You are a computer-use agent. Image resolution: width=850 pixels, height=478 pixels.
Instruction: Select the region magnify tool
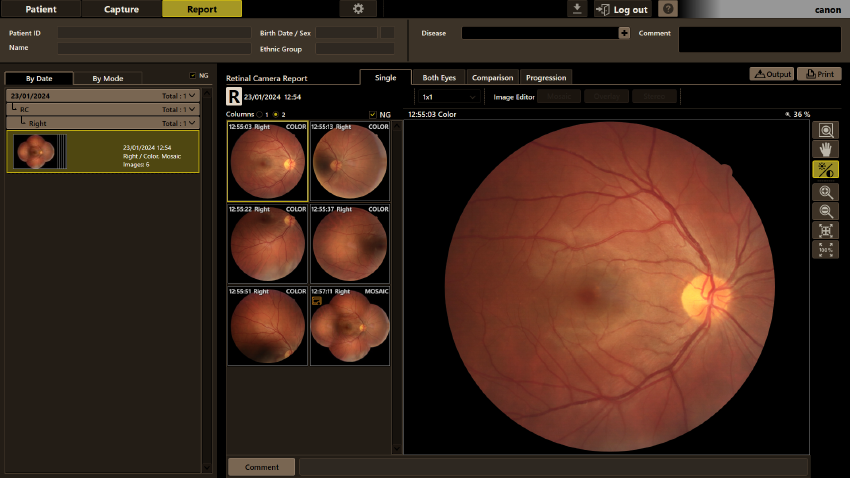tap(825, 130)
